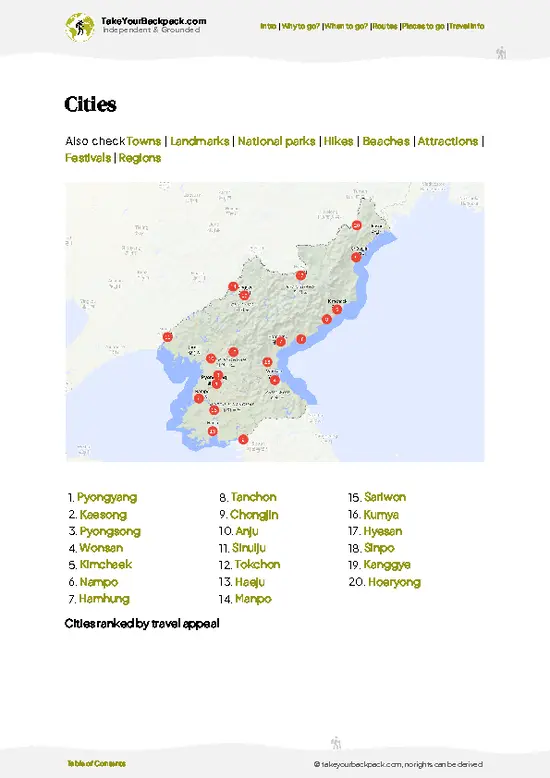Open the Intro section link
The image size is (550, 778).
tap(268, 26)
